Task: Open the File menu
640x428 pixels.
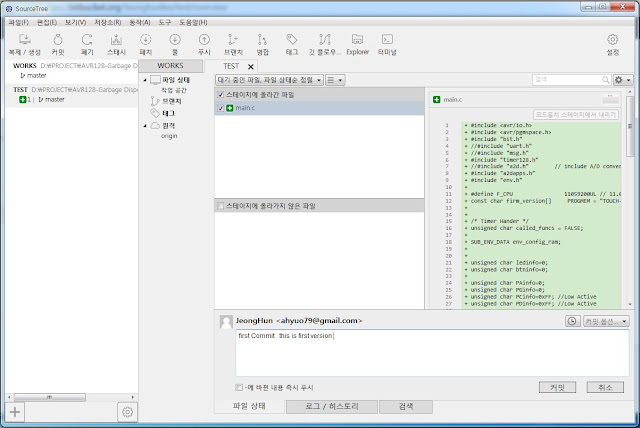Action: 18,22
